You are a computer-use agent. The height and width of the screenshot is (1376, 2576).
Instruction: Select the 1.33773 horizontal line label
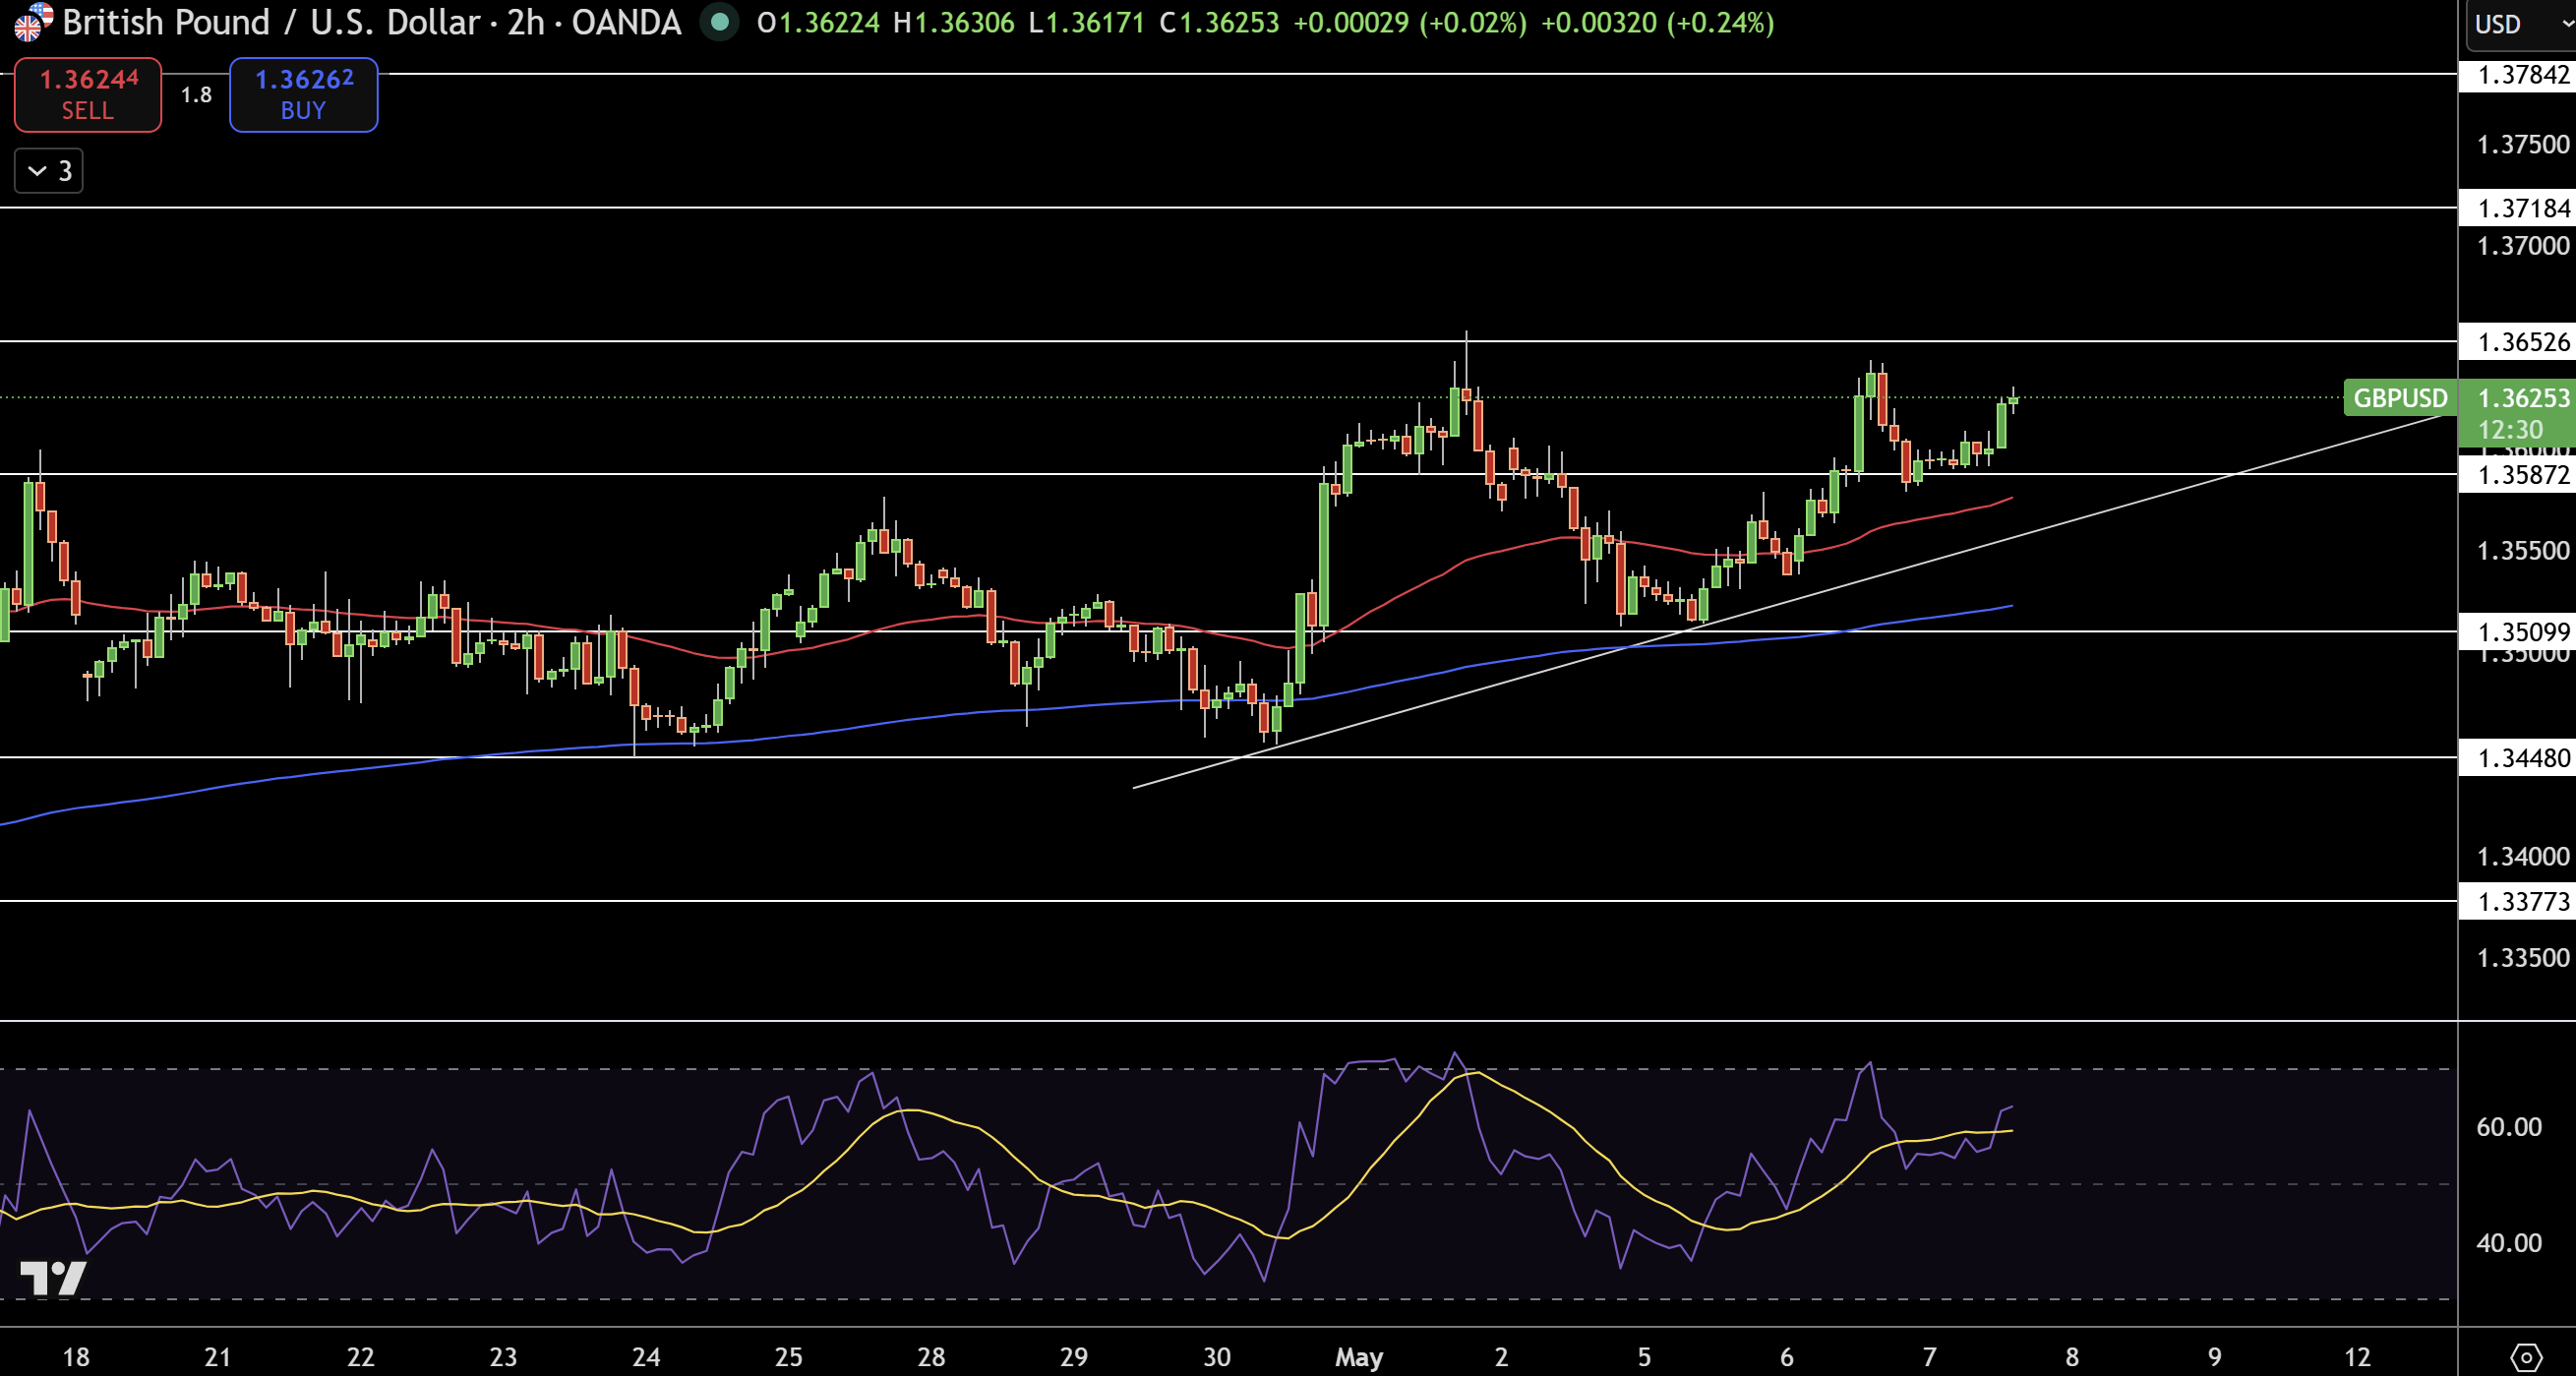click(x=2518, y=902)
